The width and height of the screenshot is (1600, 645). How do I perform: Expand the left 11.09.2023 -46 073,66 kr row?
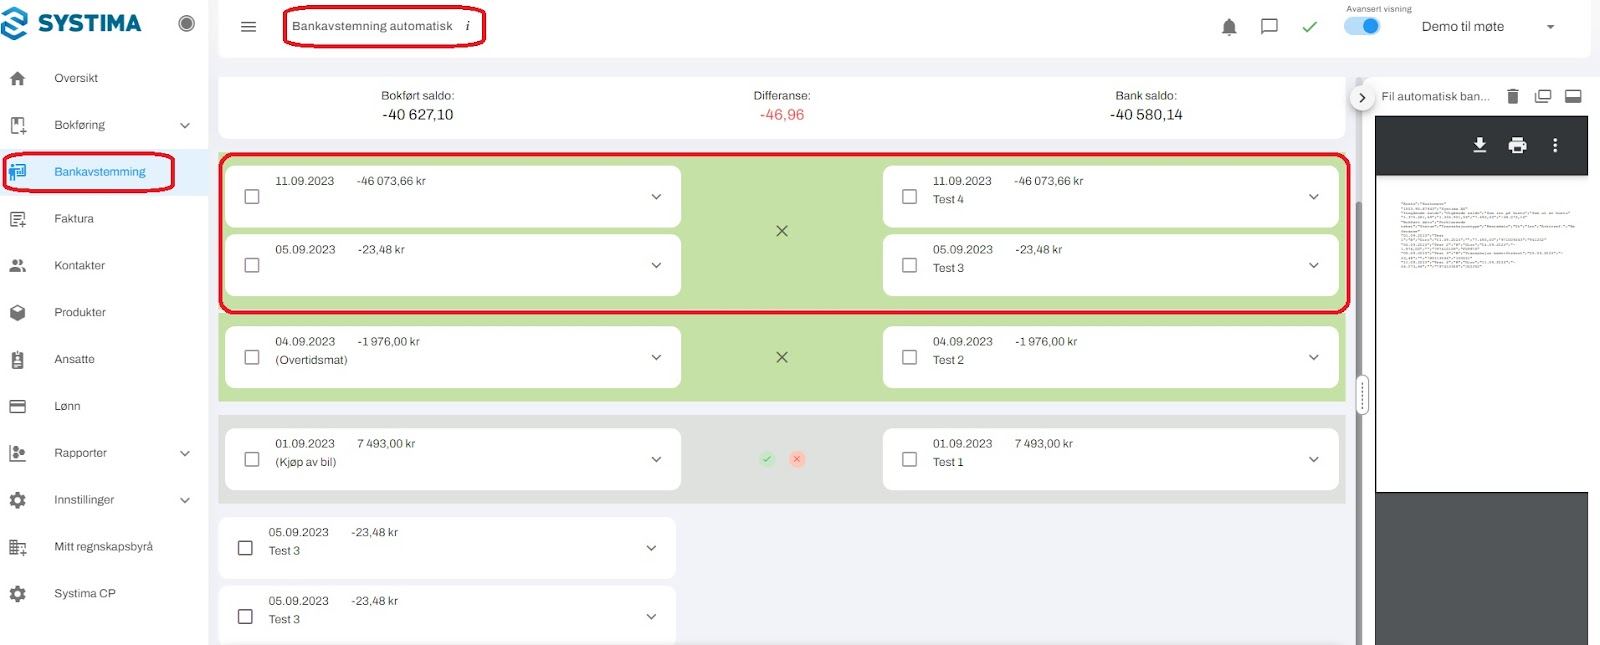tap(656, 197)
